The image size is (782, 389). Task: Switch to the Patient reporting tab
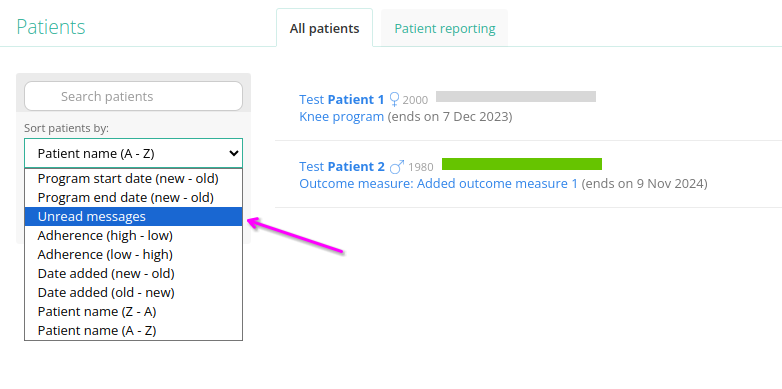point(445,28)
